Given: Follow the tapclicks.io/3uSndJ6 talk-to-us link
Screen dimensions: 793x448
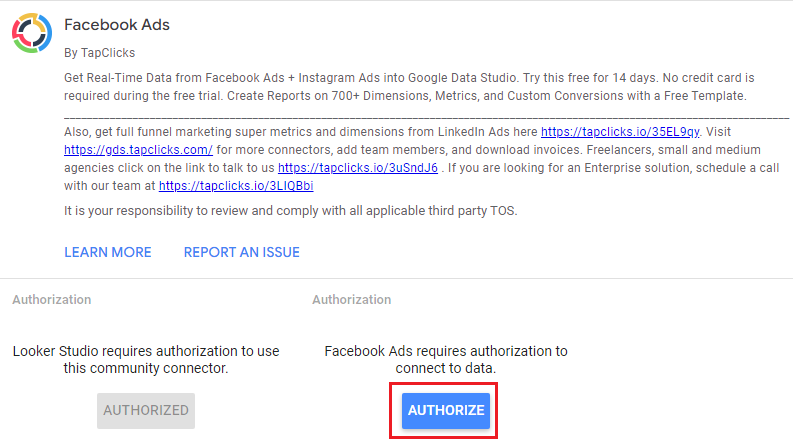Looking at the screenshot, I should (x=358, y=168).
